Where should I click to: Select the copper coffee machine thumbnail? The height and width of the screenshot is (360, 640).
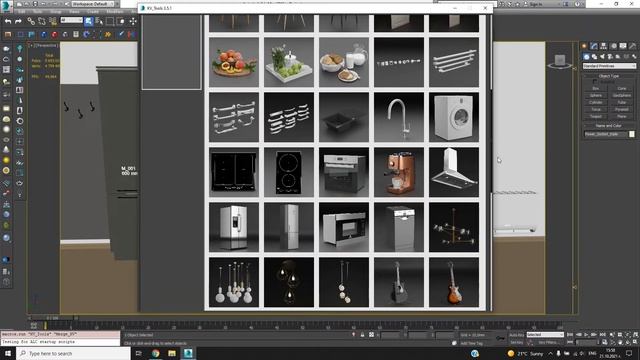pos(399,172)
